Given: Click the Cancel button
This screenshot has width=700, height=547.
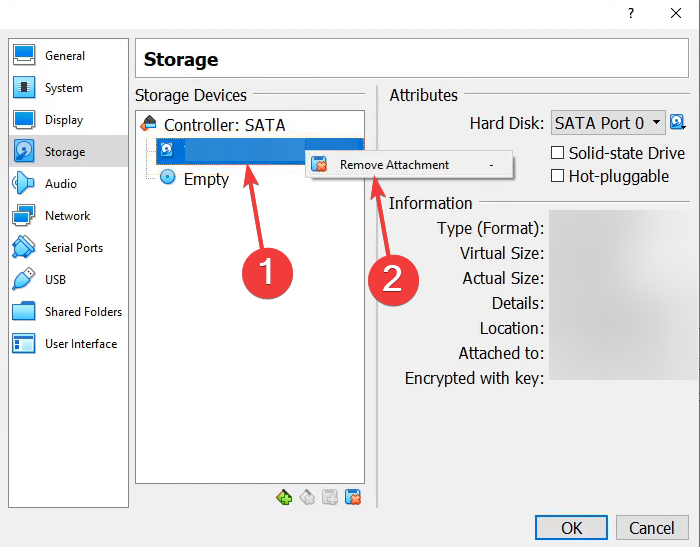Looking at the screenshot, I should click(652, 528).
